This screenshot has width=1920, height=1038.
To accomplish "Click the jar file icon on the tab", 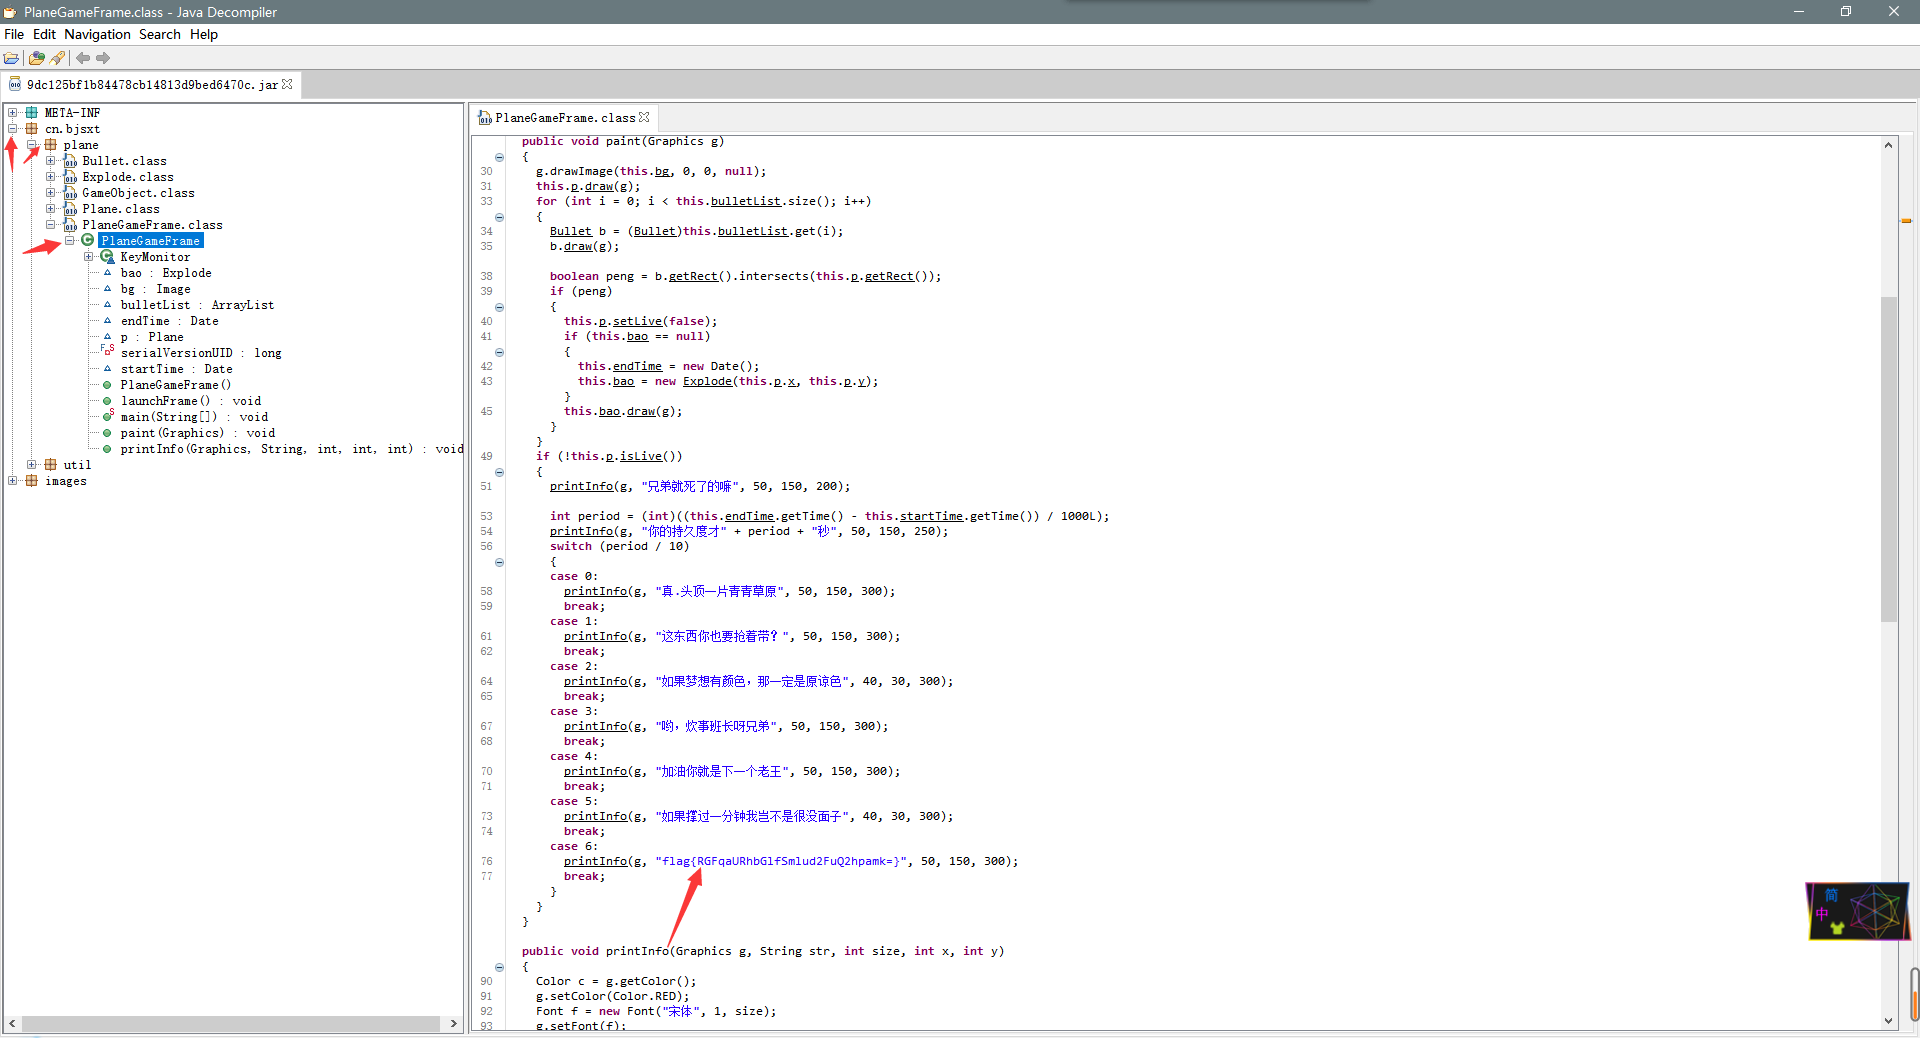I will tap(15, 85).
